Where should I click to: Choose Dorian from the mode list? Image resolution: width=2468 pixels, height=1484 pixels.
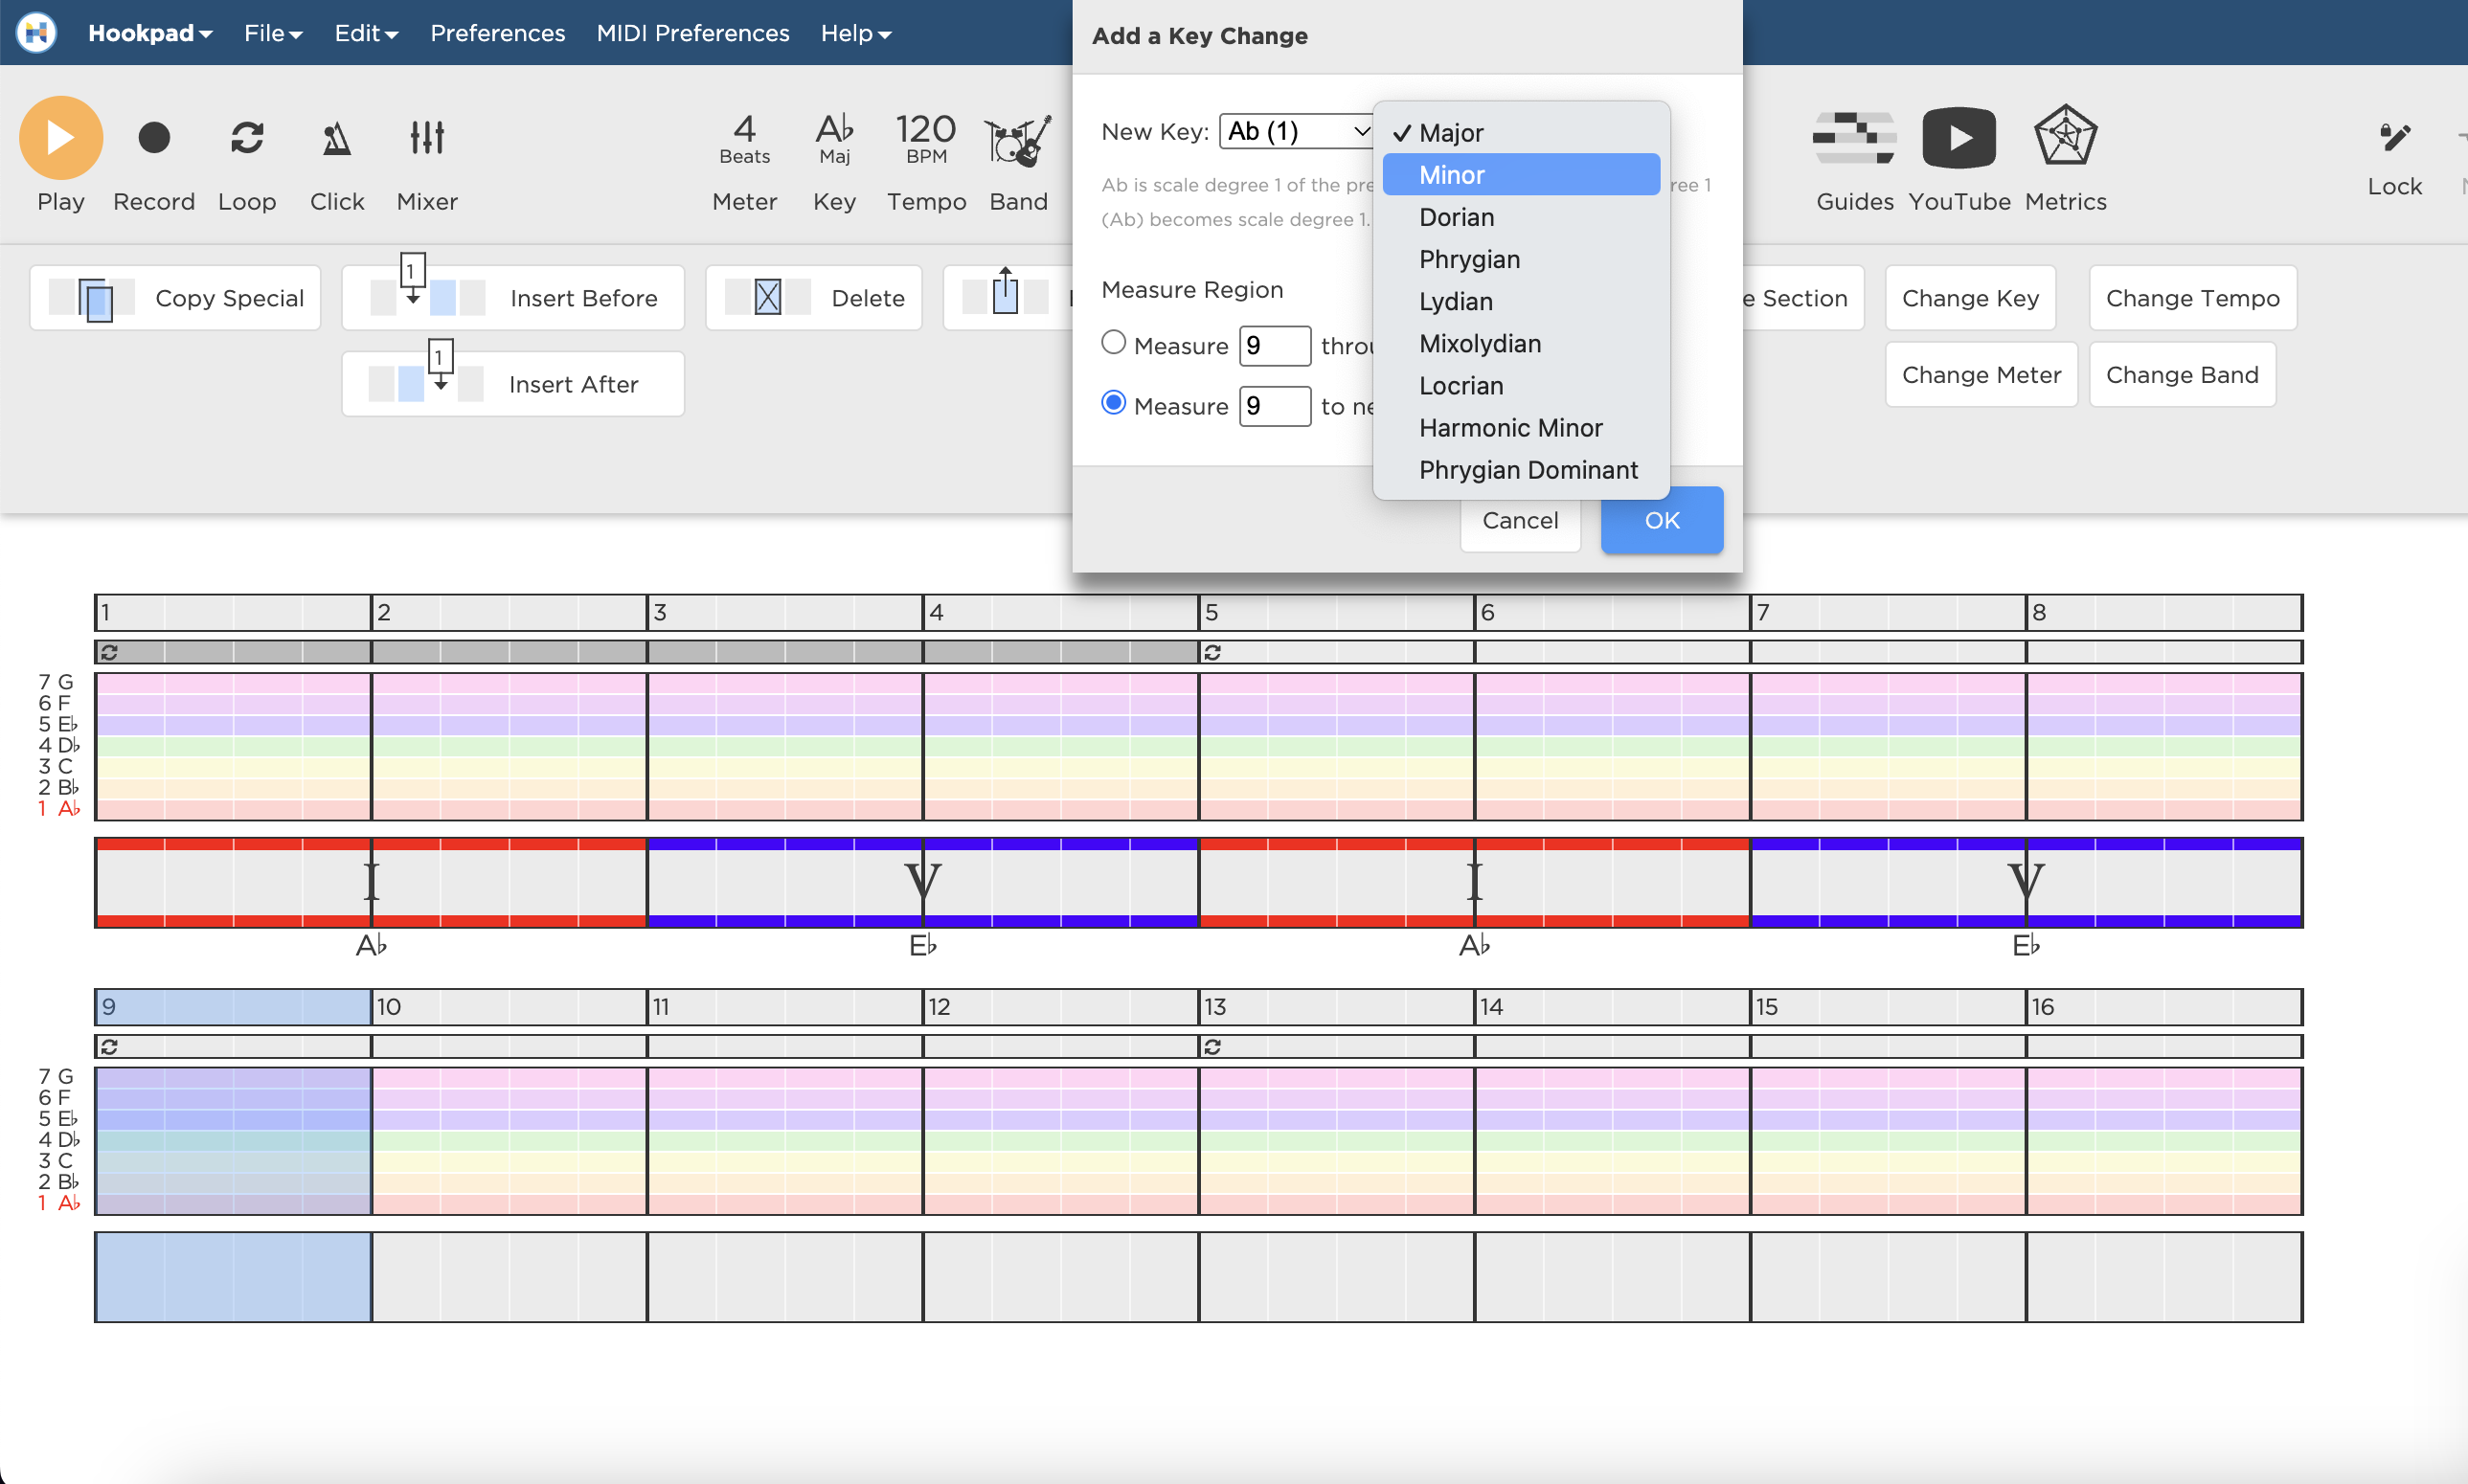[1521, 217]
